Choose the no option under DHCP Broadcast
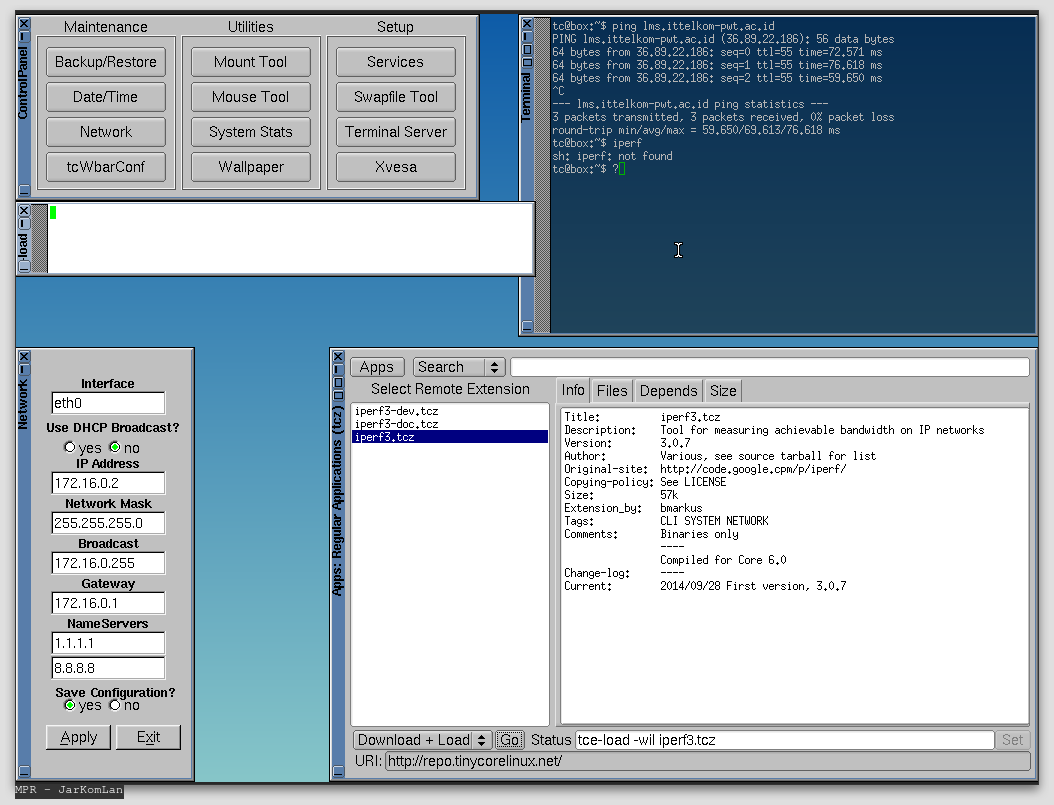The width and height of the screenshot is (1054, 805). click(x=115, y=447)
